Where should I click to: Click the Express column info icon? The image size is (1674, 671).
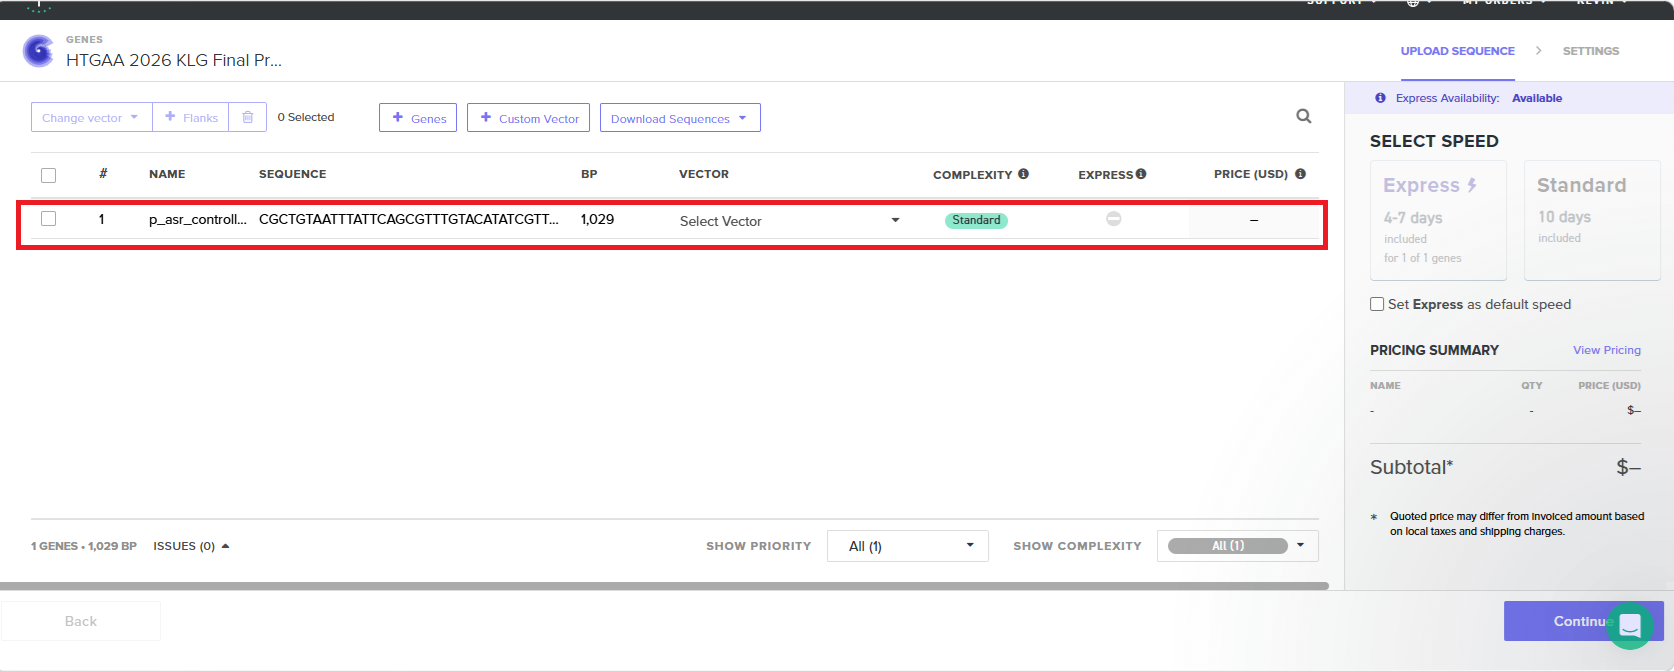point(1141,174)
